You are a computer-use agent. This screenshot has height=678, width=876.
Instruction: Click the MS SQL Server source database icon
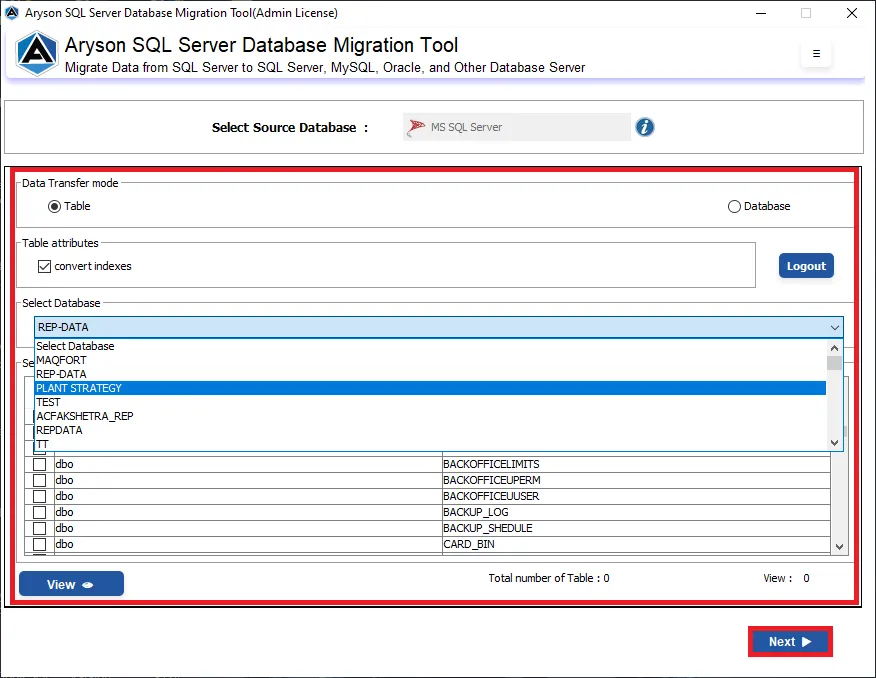pos(416,127)
